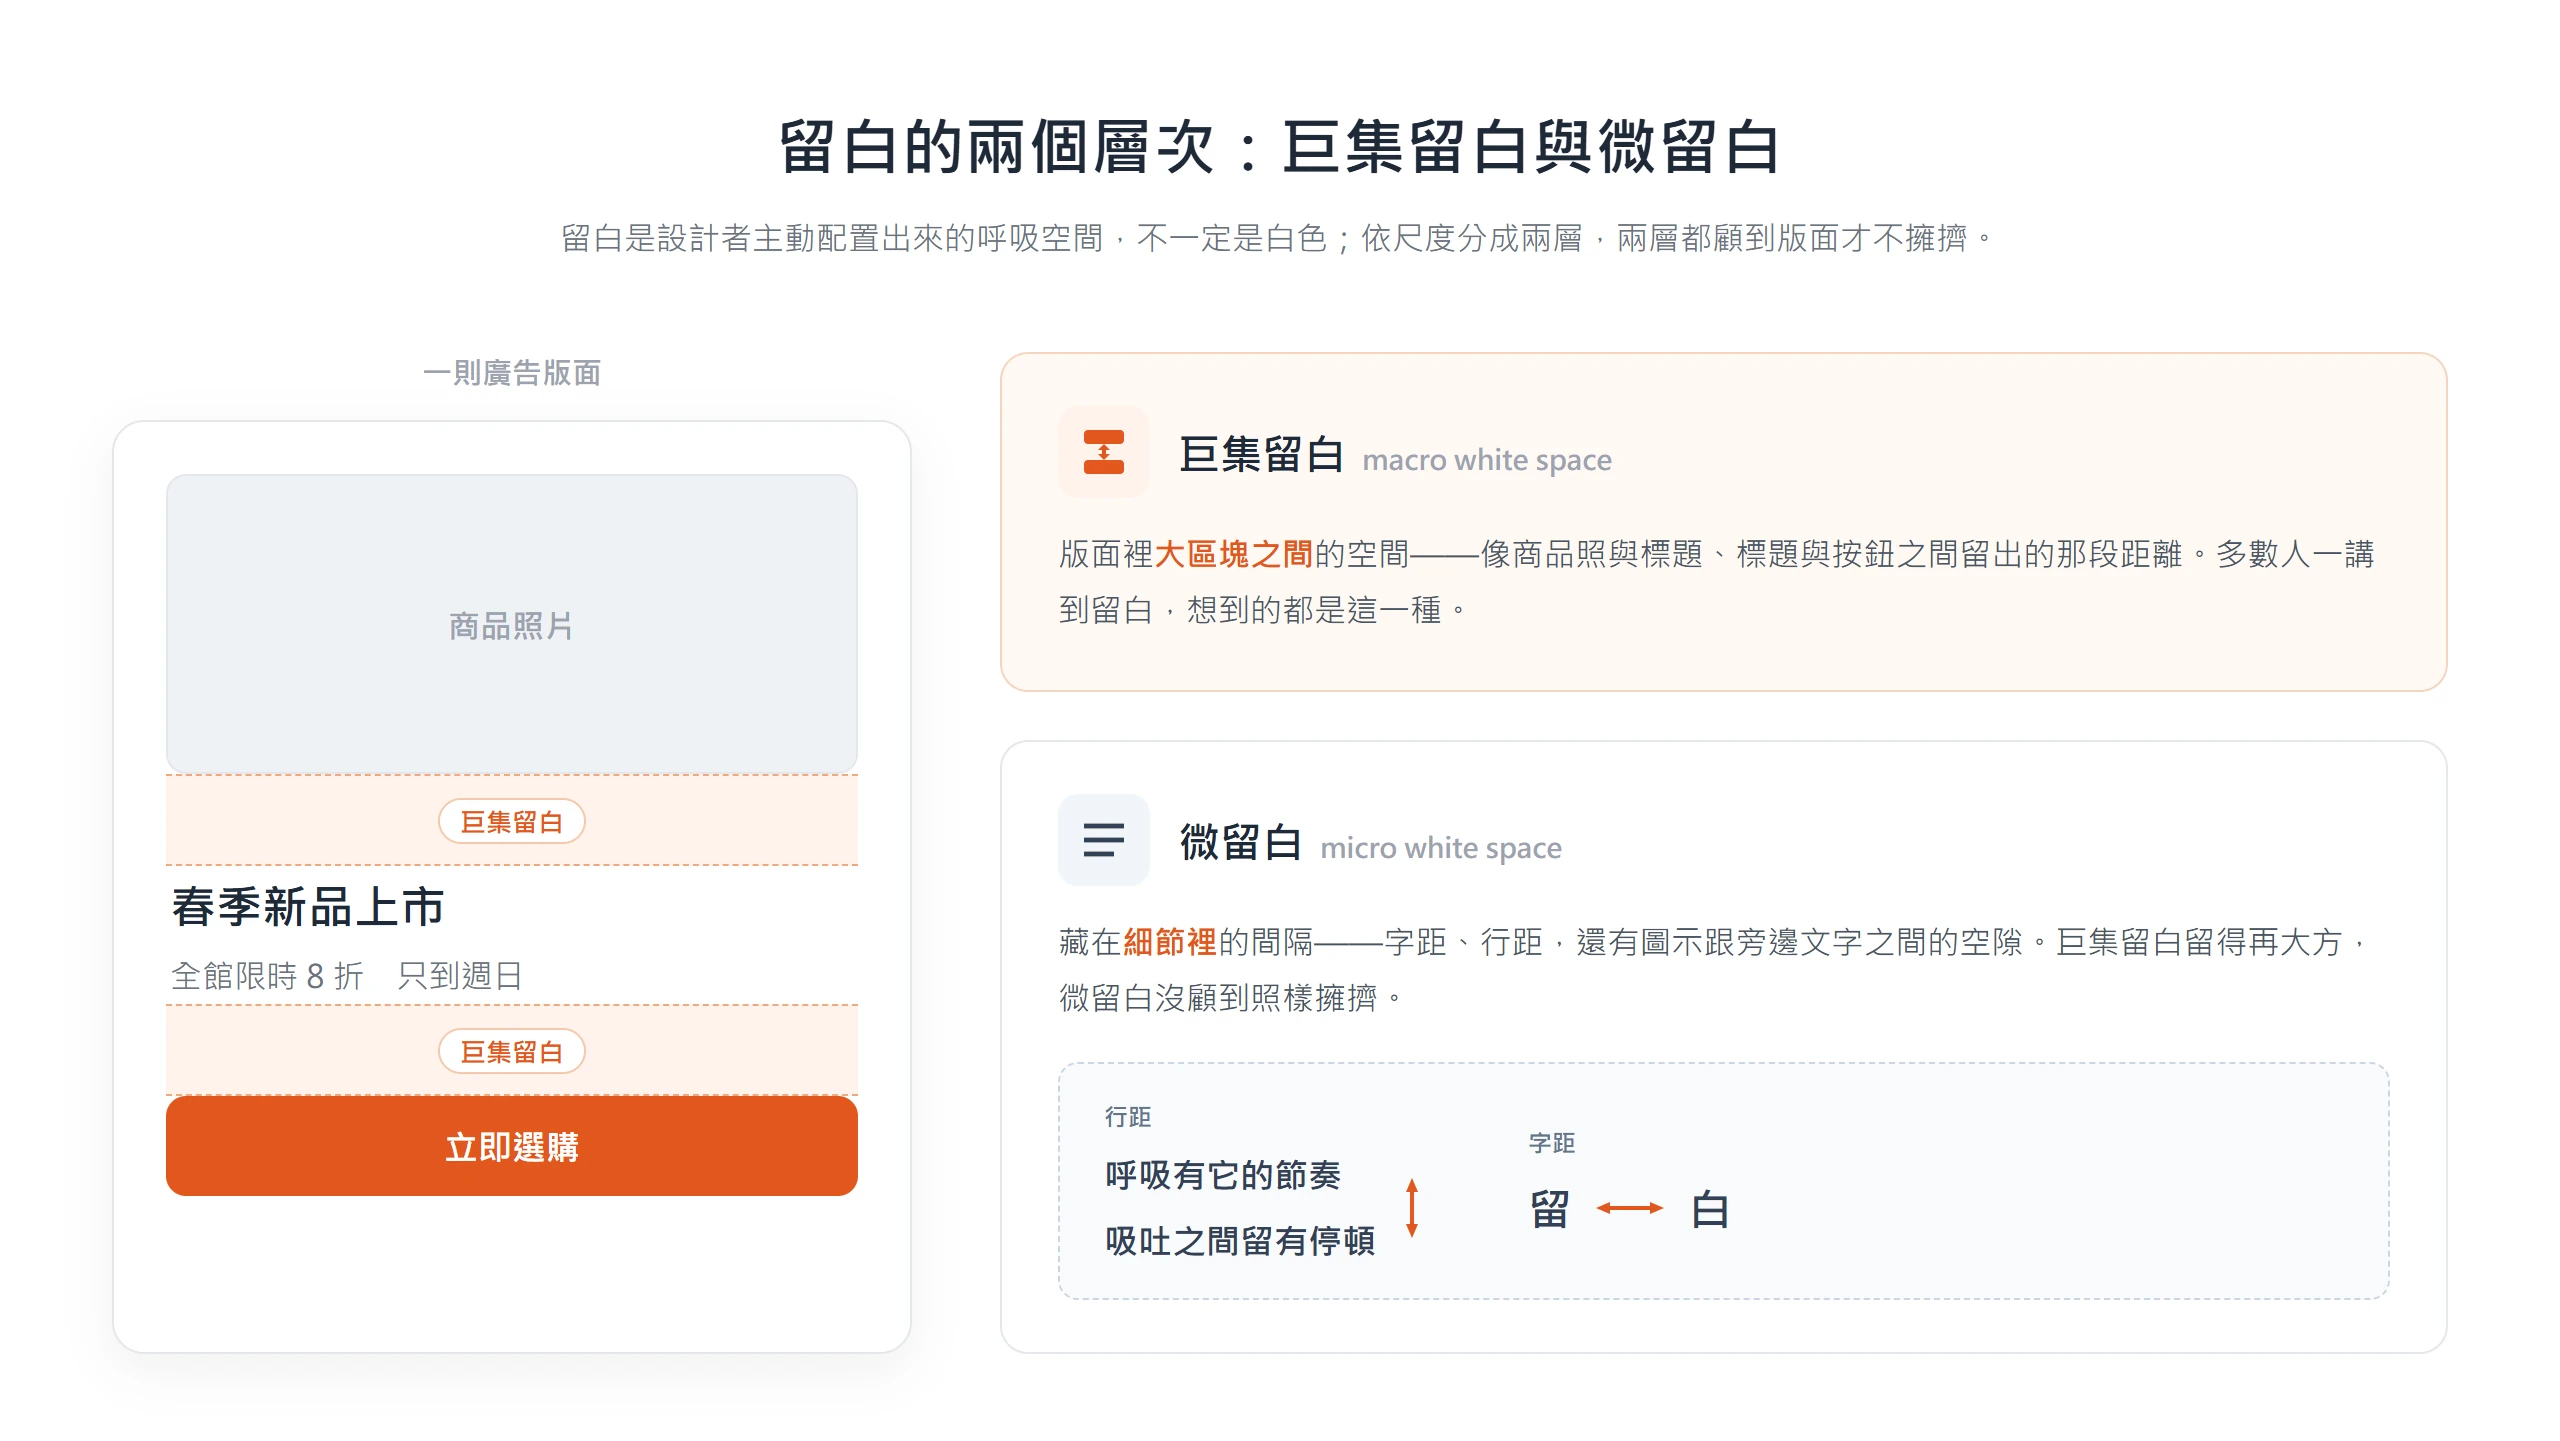This screenshot has width=2560, height=1441.
Task: Click the 留 character in letter-spacing demo
Action: coord(1550,1209)
